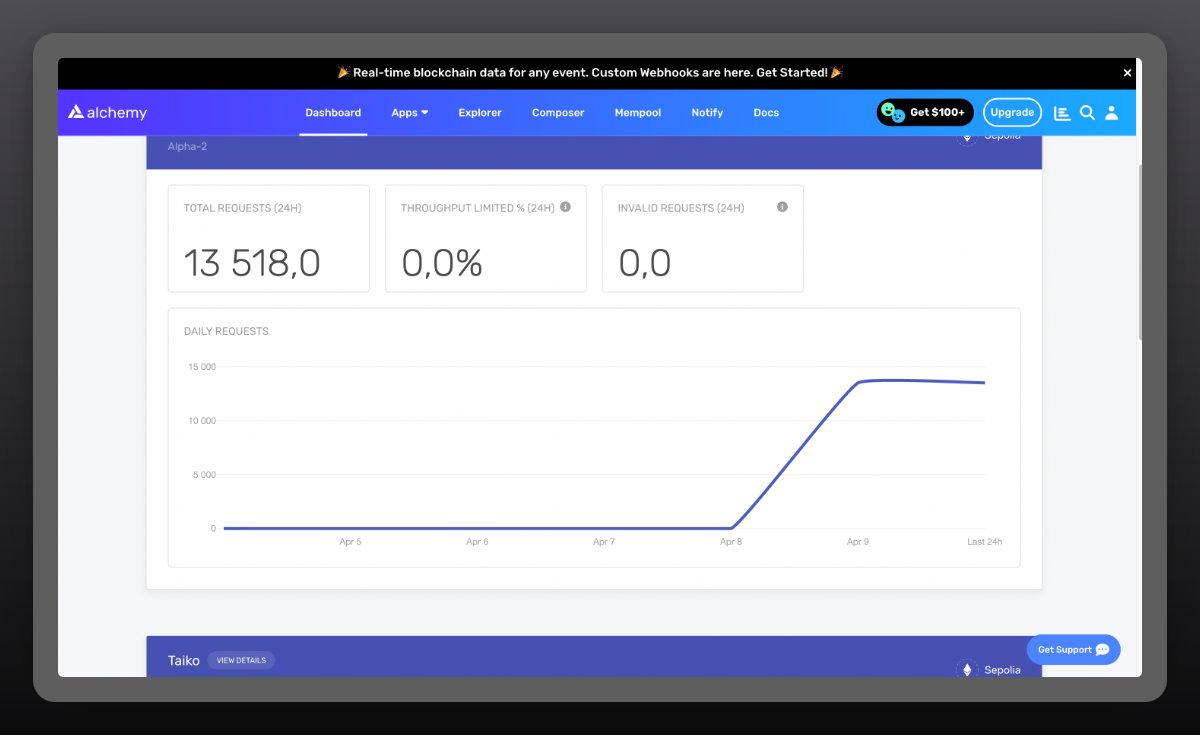
Task: Click the Get $100+ referral button
Action: click(925, 113)
